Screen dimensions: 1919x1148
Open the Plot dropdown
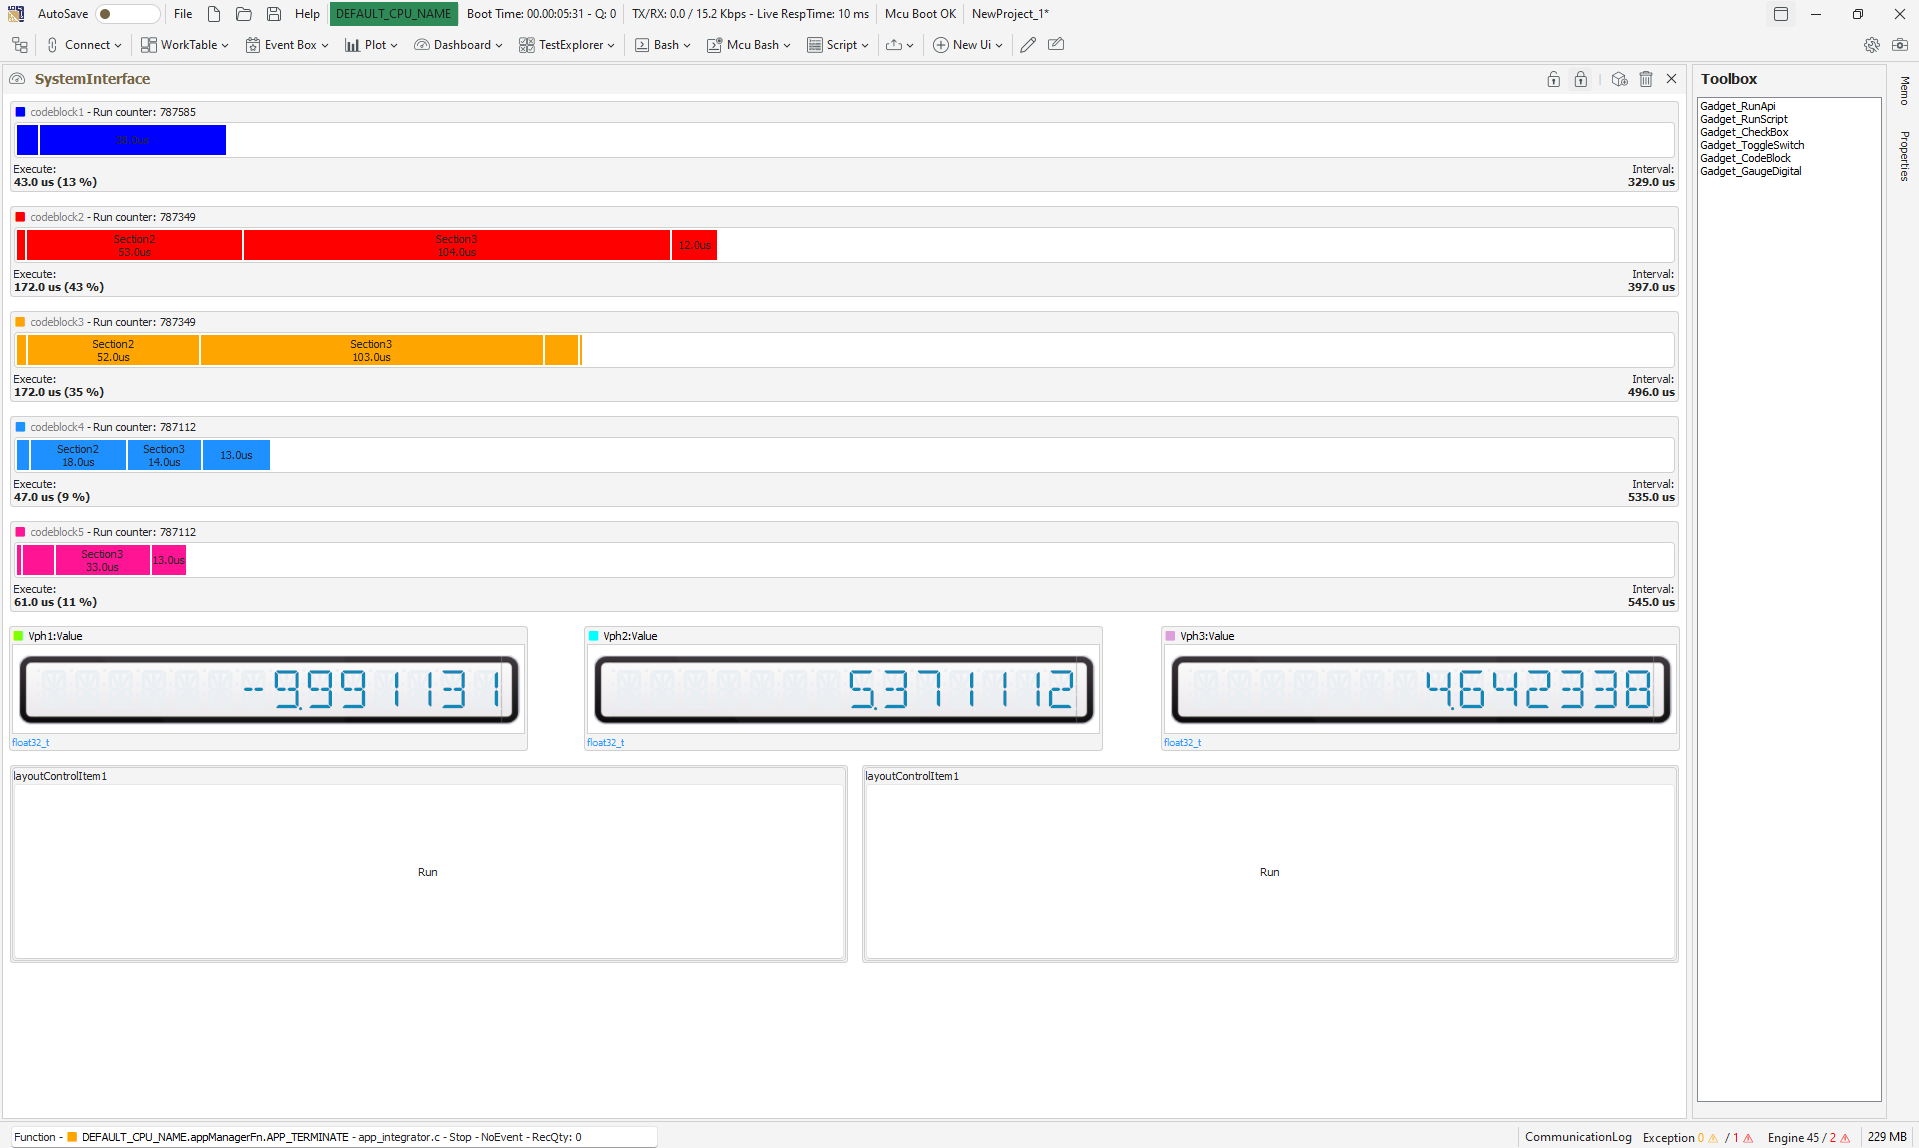click(x=371, y=45)
